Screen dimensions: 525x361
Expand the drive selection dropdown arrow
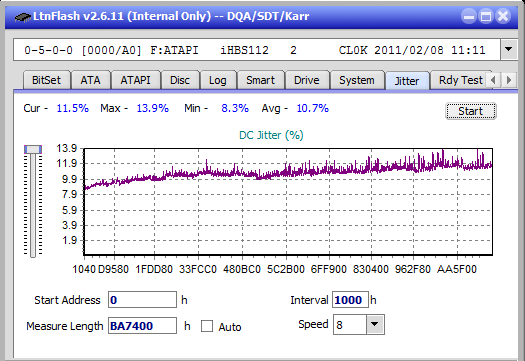508,50
